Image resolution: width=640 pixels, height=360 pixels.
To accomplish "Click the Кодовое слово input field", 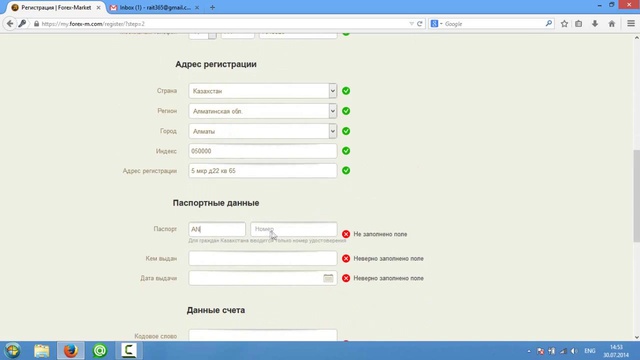I will [262, 335].
